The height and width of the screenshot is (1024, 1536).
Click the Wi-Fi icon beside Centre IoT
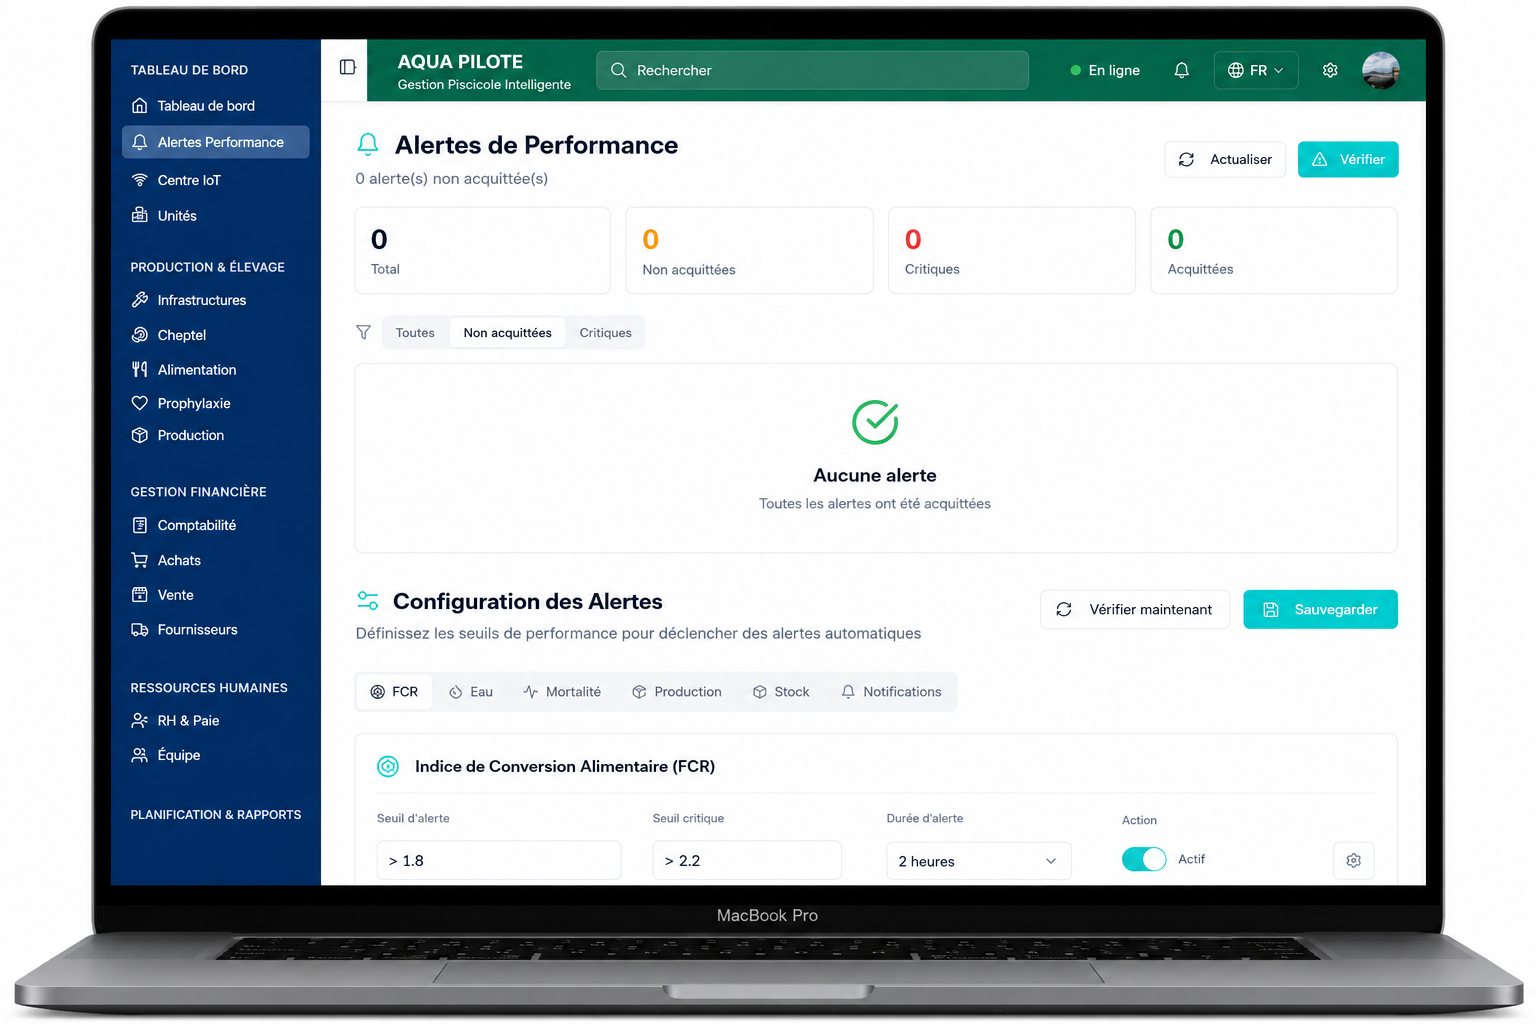point(140,180)
